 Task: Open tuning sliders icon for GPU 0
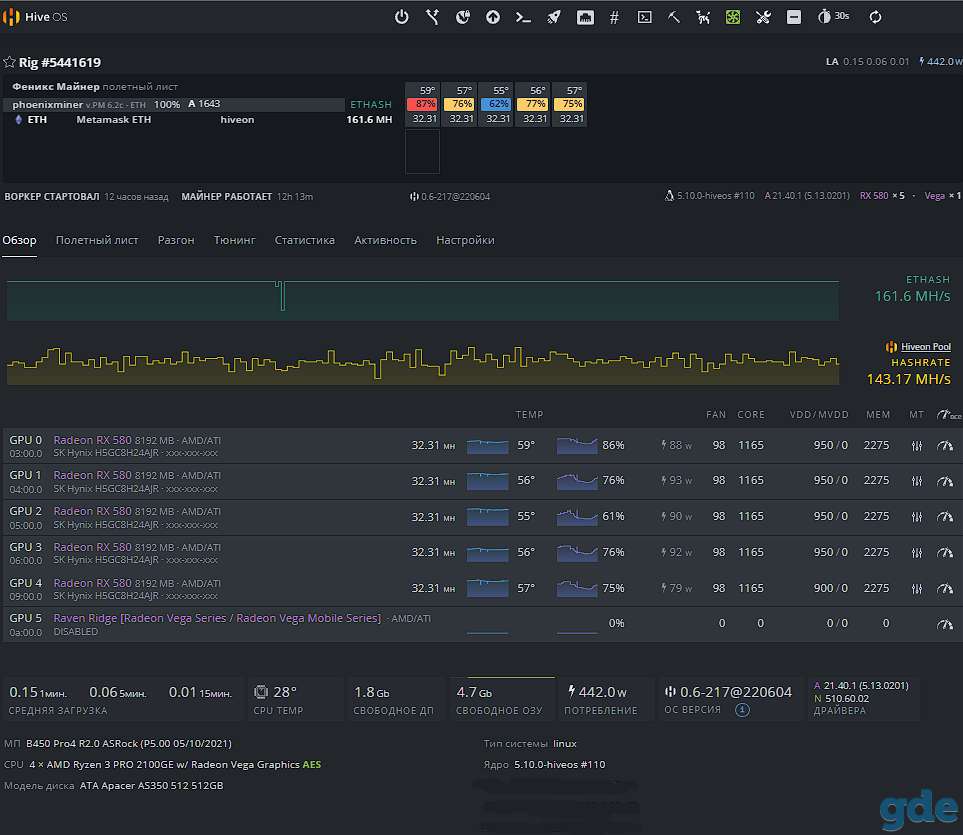coord(917,446)
